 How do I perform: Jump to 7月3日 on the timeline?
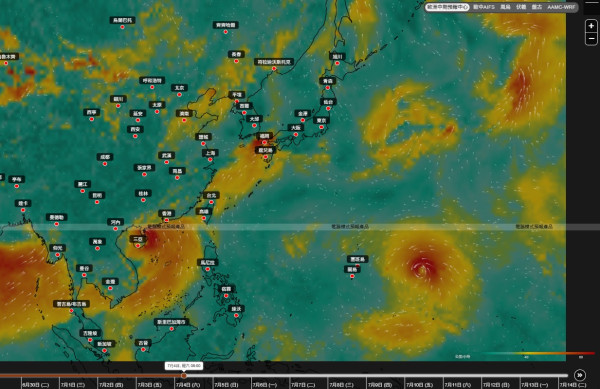tap(149, 385)
